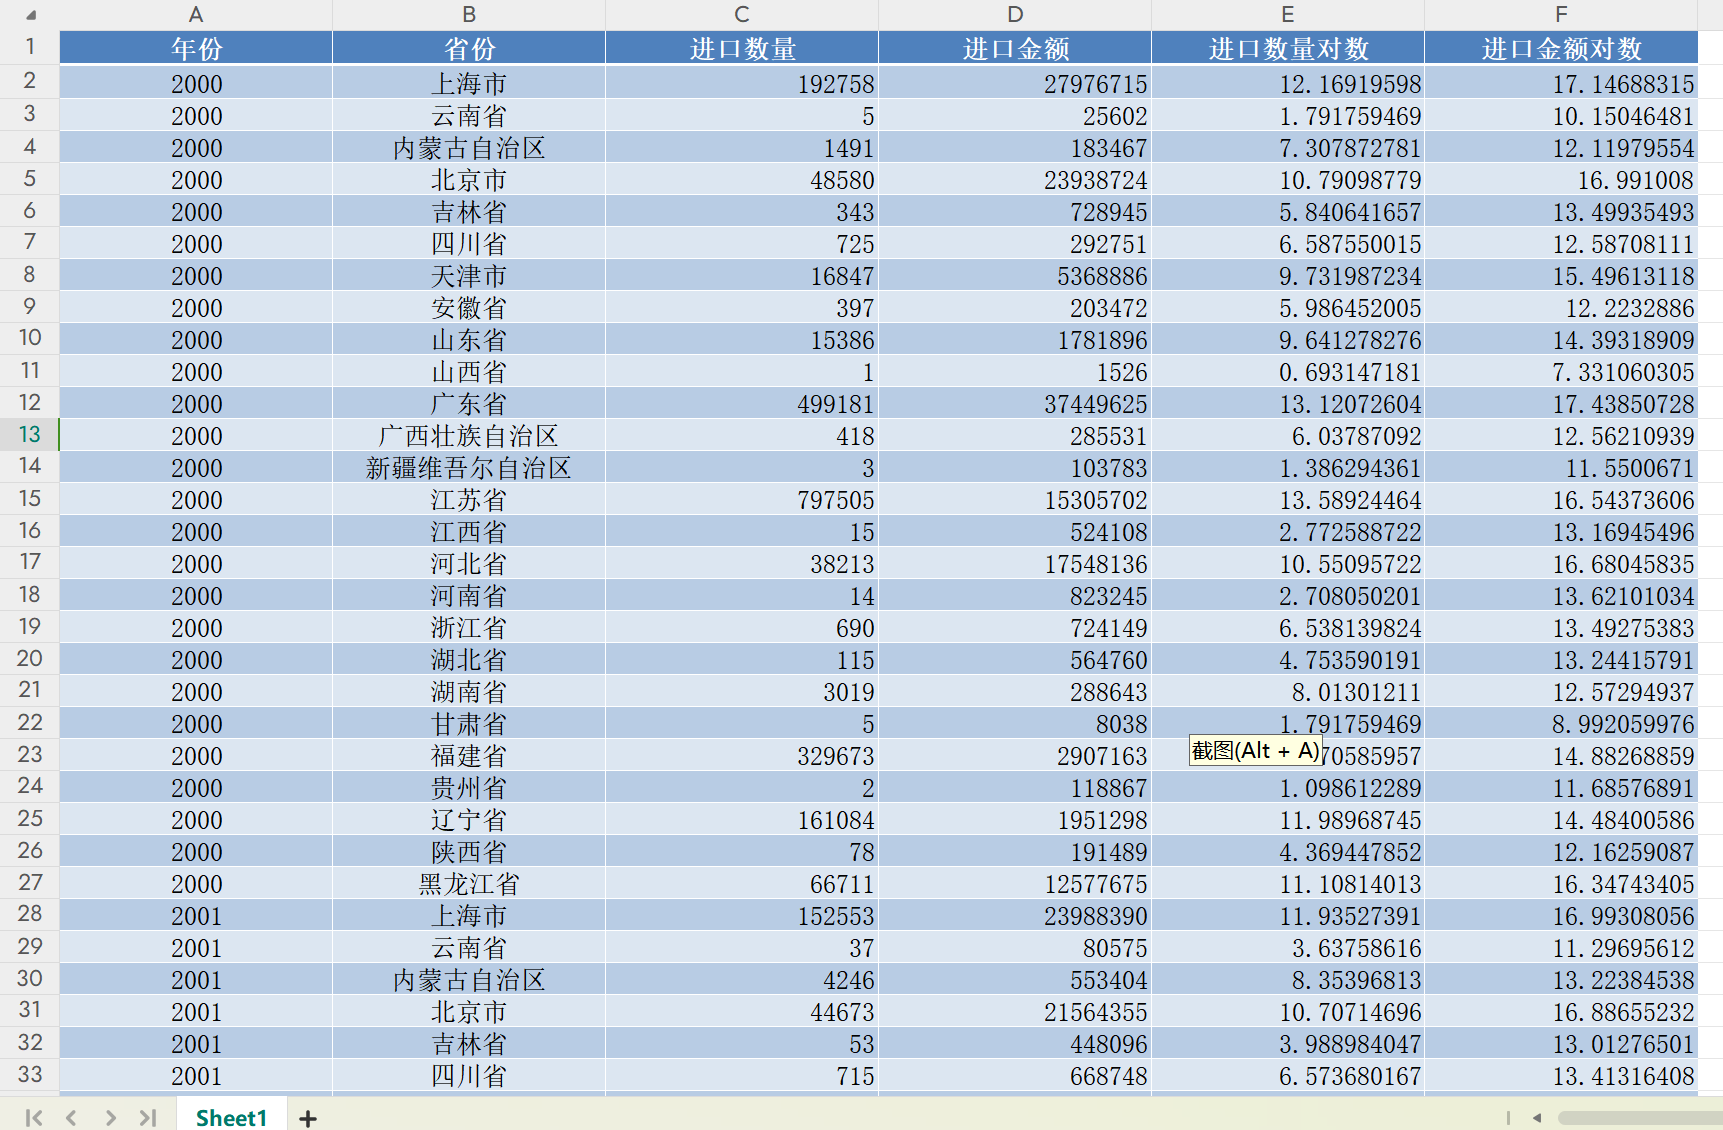Select column A by its header

195,14
